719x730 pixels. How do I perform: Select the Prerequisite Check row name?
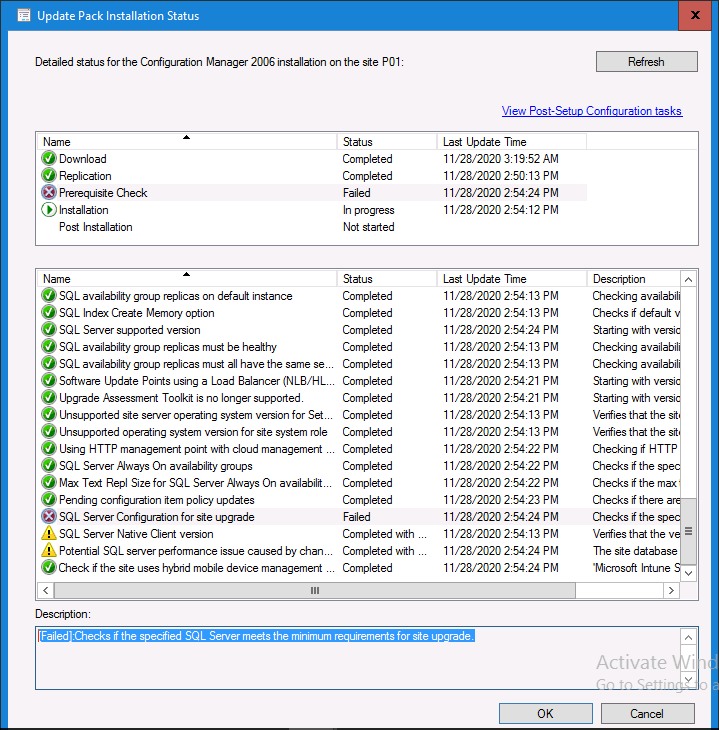(x=103, y=193)
